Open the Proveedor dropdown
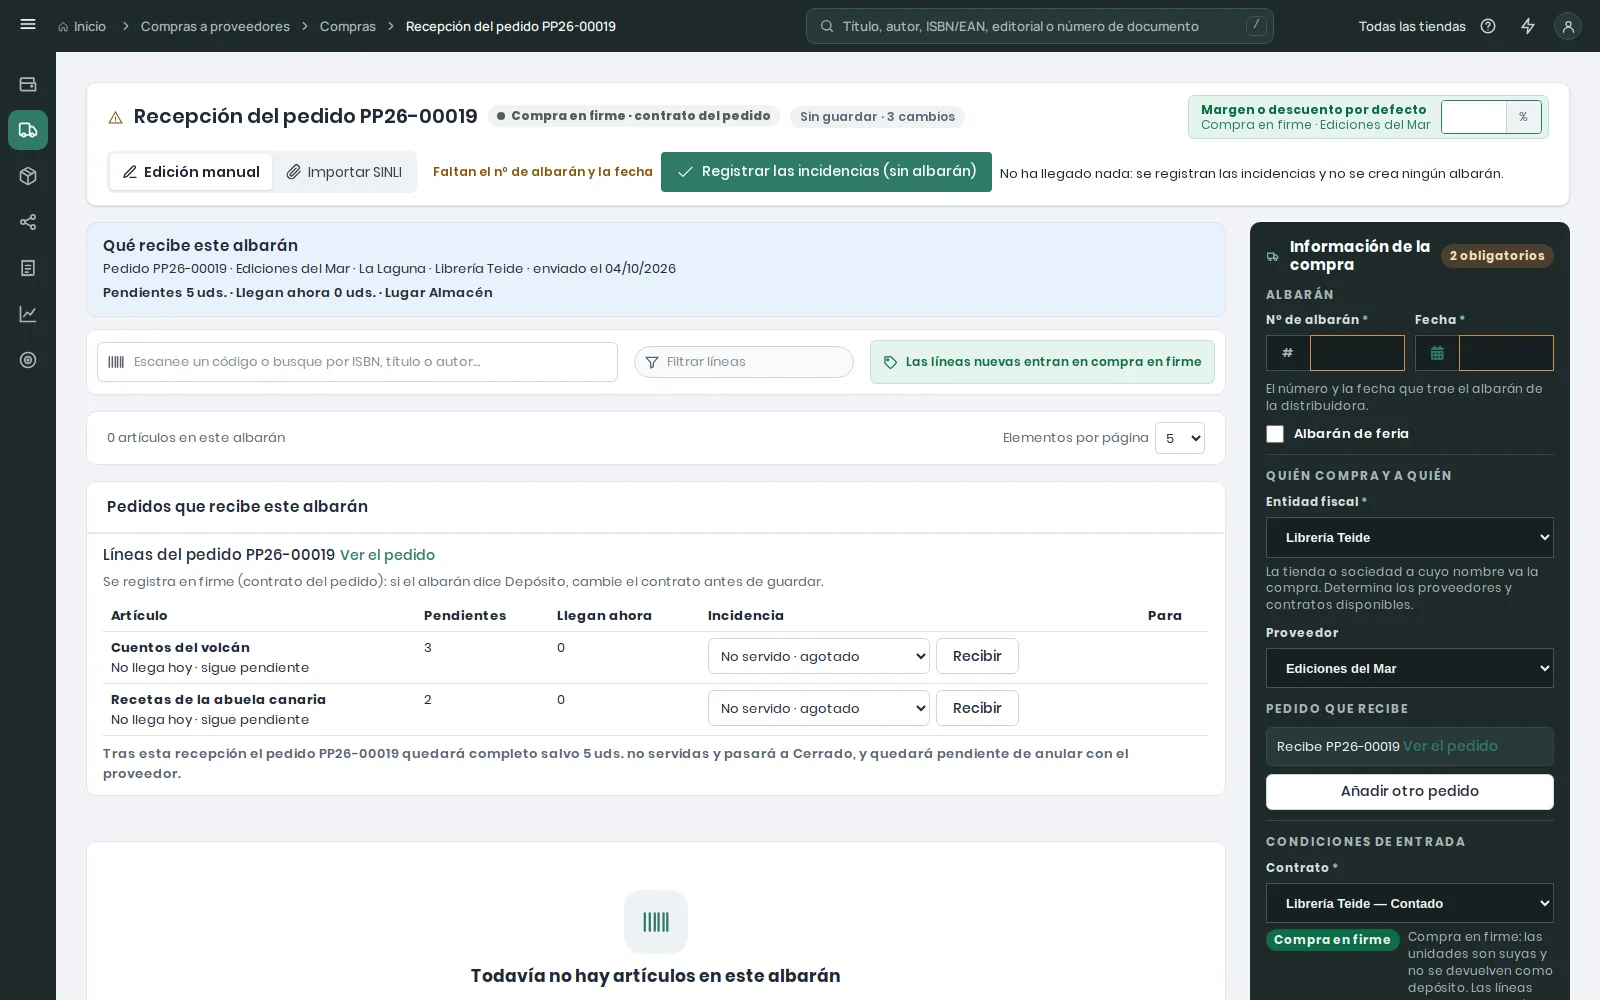Image resolution: width=1600 pixels, height=1000 pixels. click(x=1410, y=668)
